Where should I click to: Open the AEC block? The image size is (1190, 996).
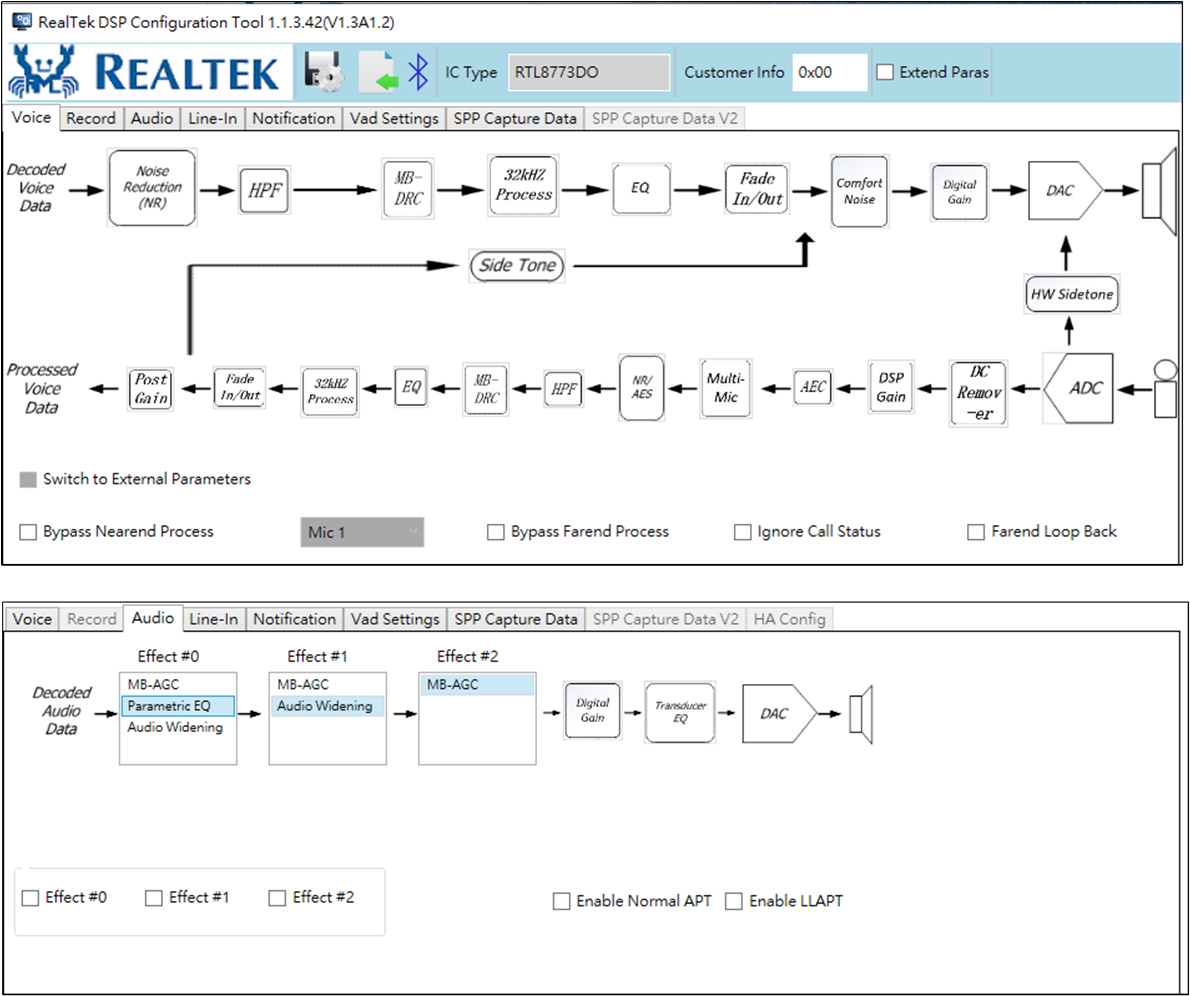click(x=813, y=387)
